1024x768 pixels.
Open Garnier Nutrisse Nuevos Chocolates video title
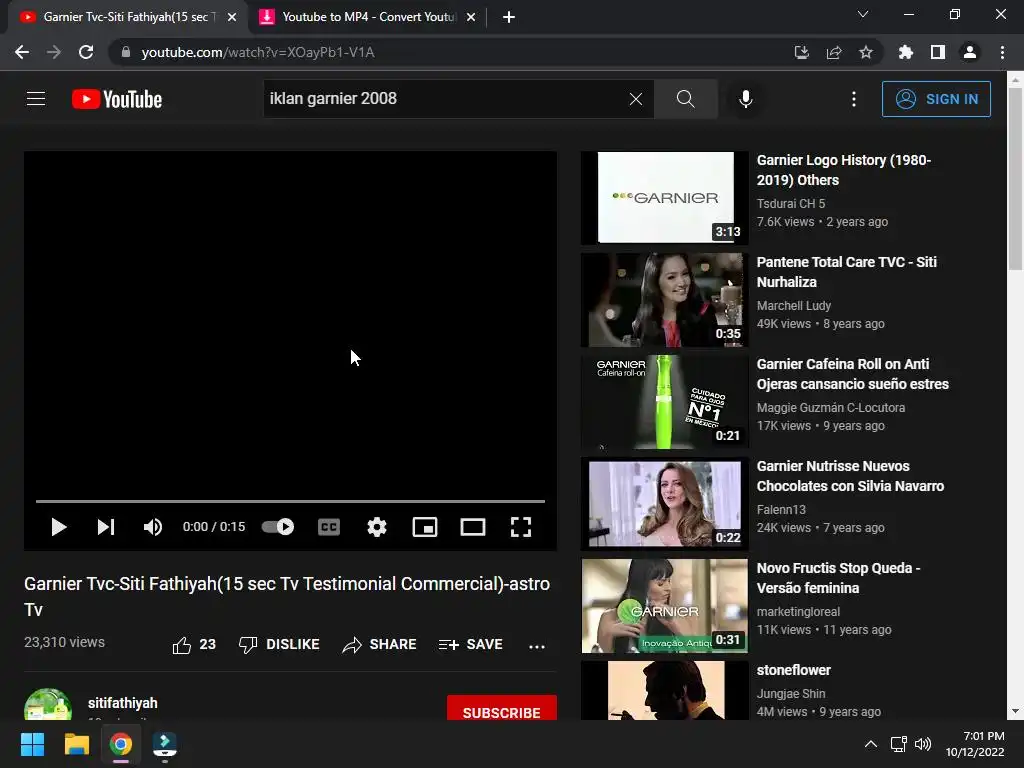850,476
